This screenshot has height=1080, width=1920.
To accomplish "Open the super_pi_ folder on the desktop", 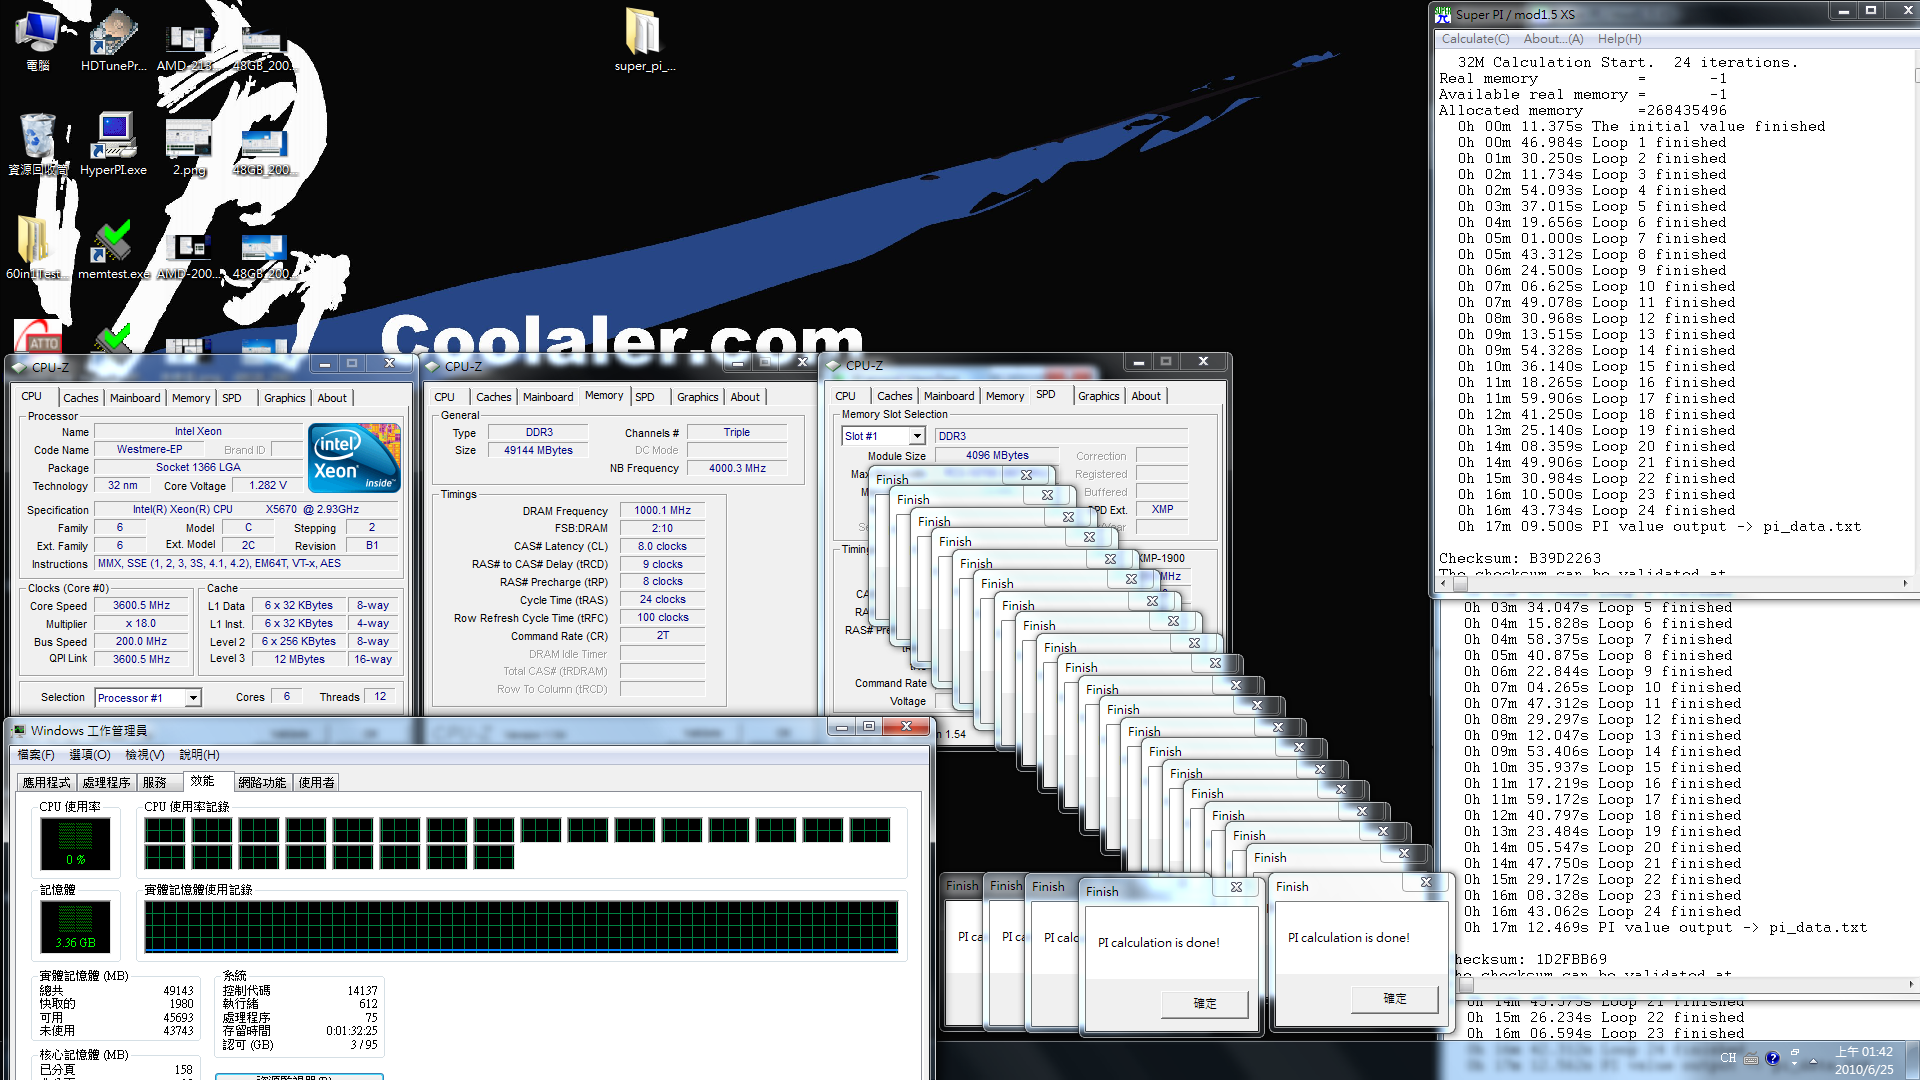I will [644, 40].
